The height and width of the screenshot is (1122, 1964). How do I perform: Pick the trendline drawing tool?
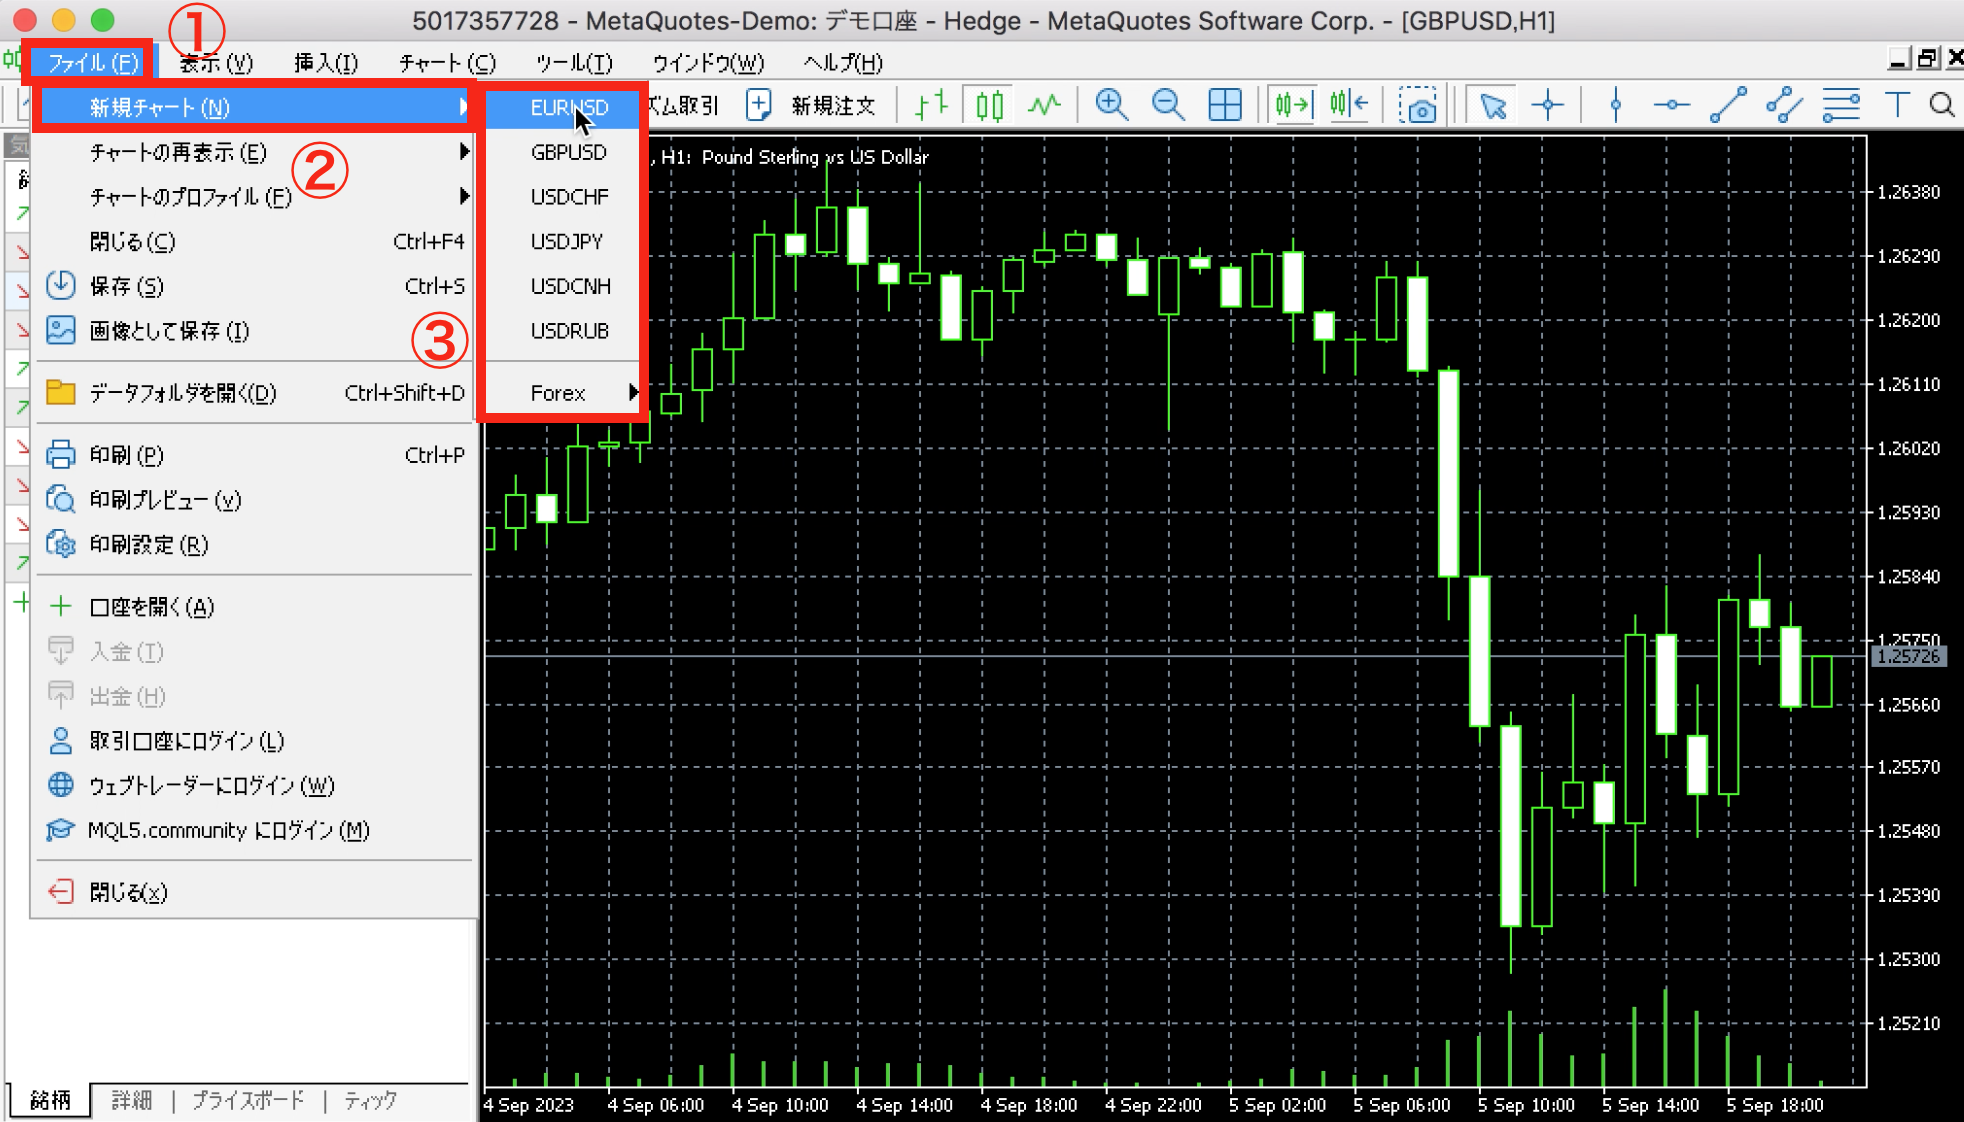[1728, 105]
